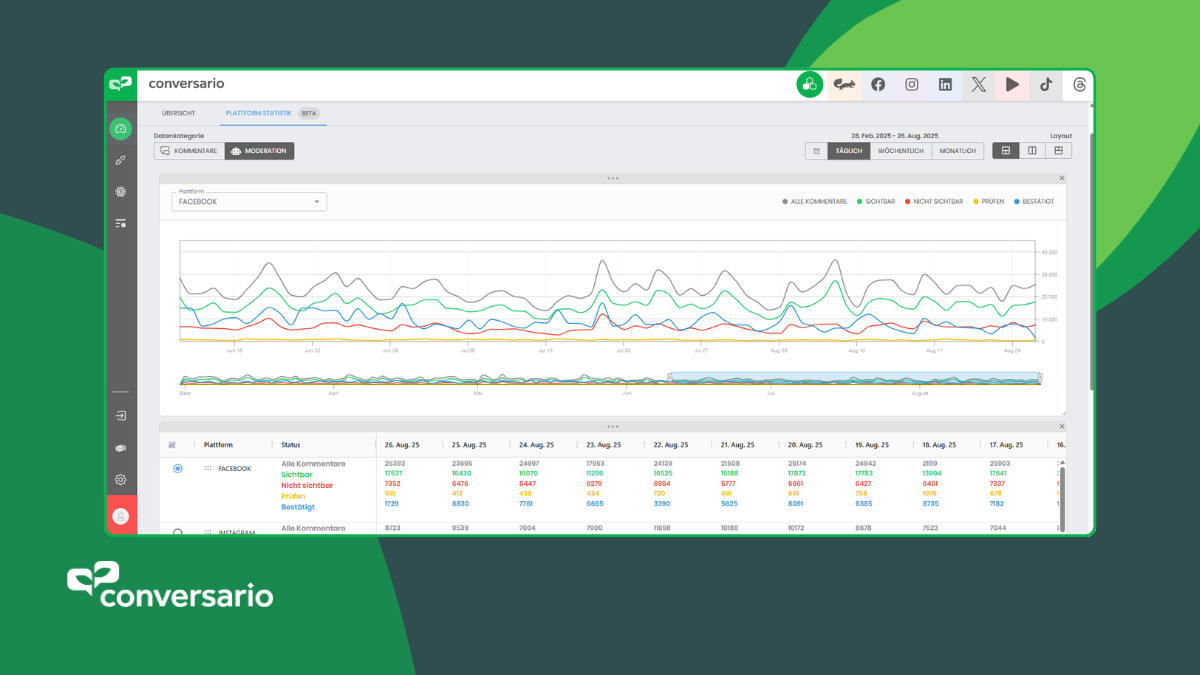The height and width of the screenshot is (675, 1200).
Task: Open the chip processor icon in sidebar
Action: click(x=120, y=191)
